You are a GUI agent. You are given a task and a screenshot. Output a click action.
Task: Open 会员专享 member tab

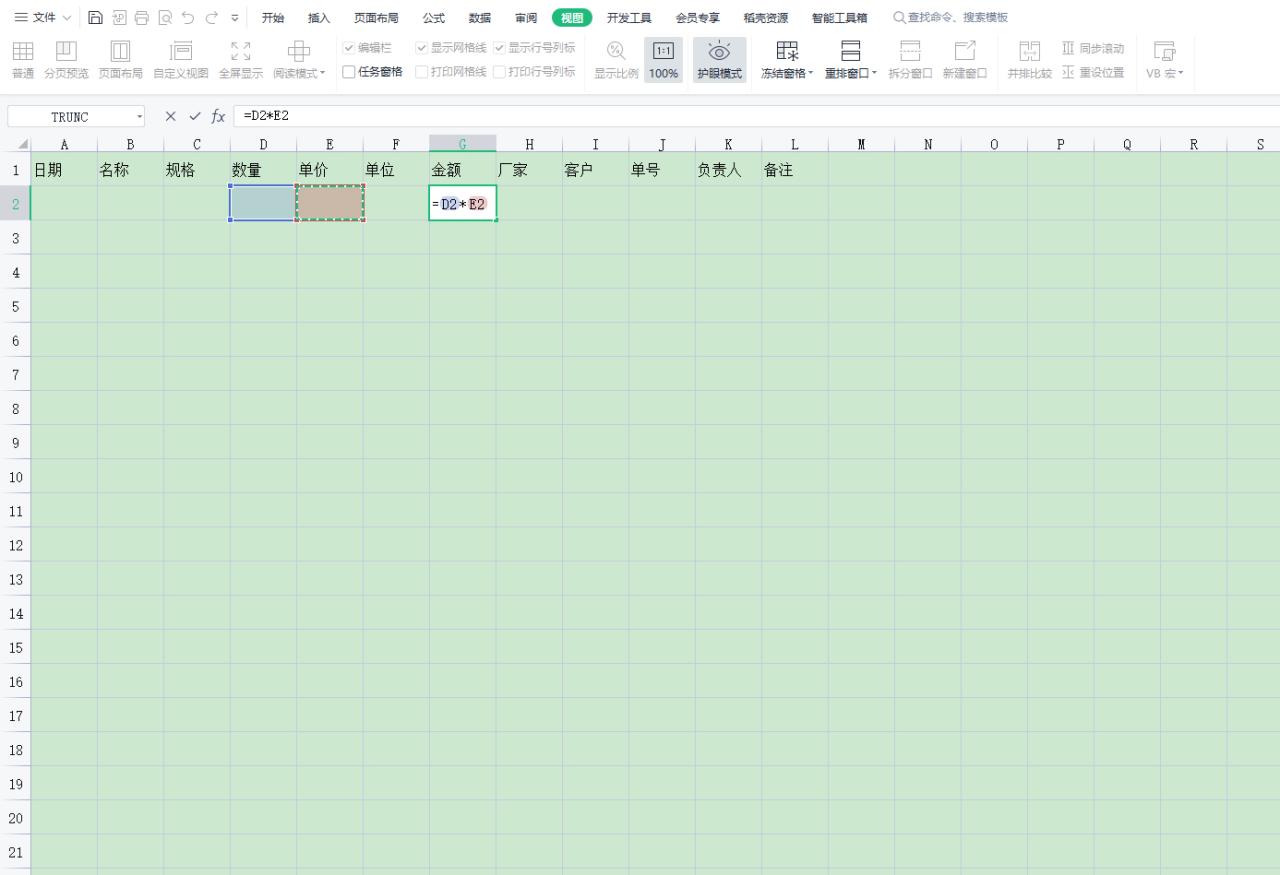point(697,18)
